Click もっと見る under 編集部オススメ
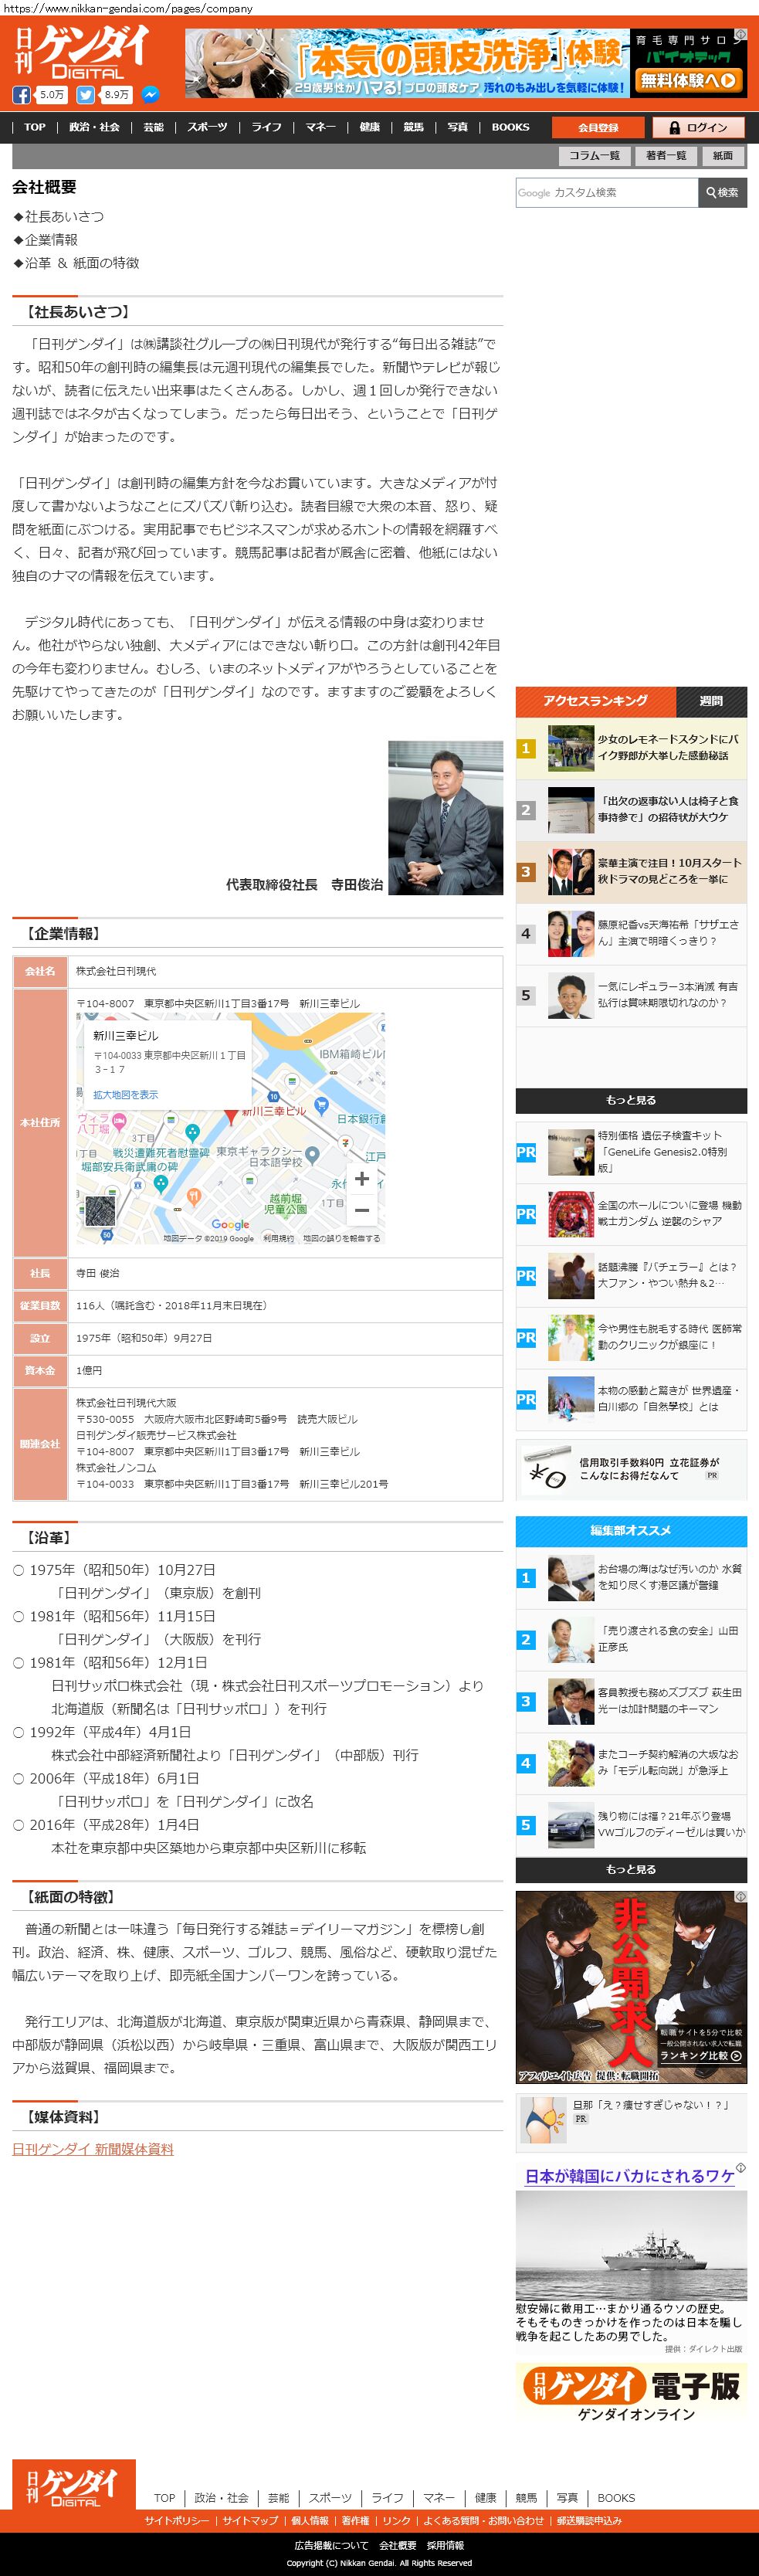The image size is (759, 2576). tap(631, 1869)
